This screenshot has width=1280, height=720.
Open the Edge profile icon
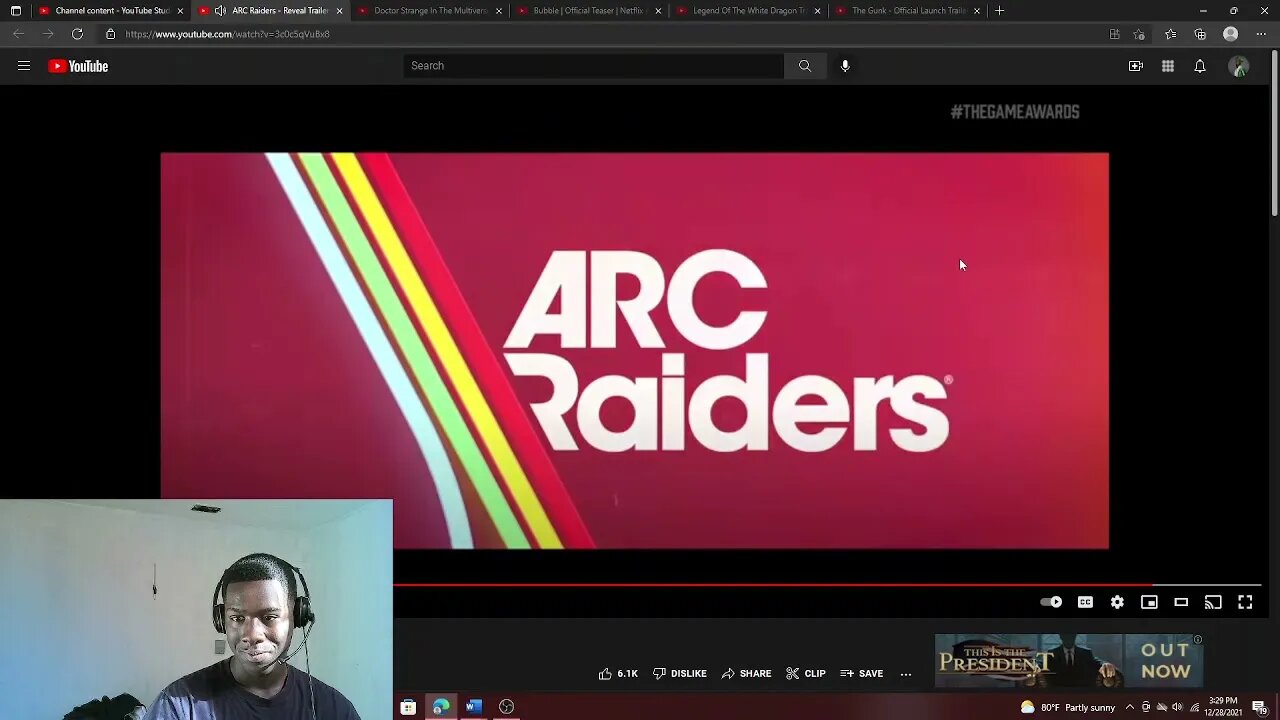1231,34
